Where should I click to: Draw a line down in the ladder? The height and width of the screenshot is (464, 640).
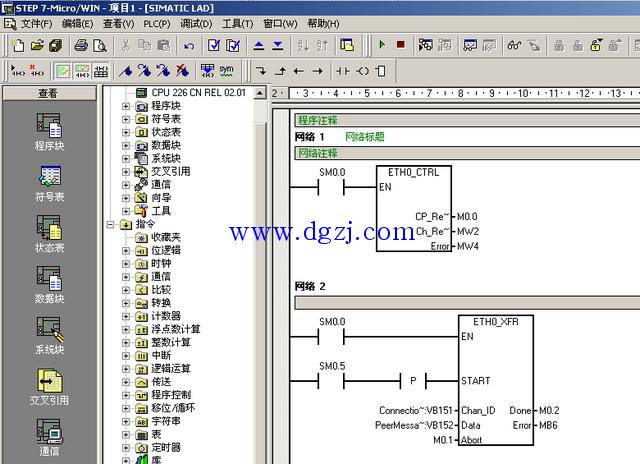tap(261, 71)
